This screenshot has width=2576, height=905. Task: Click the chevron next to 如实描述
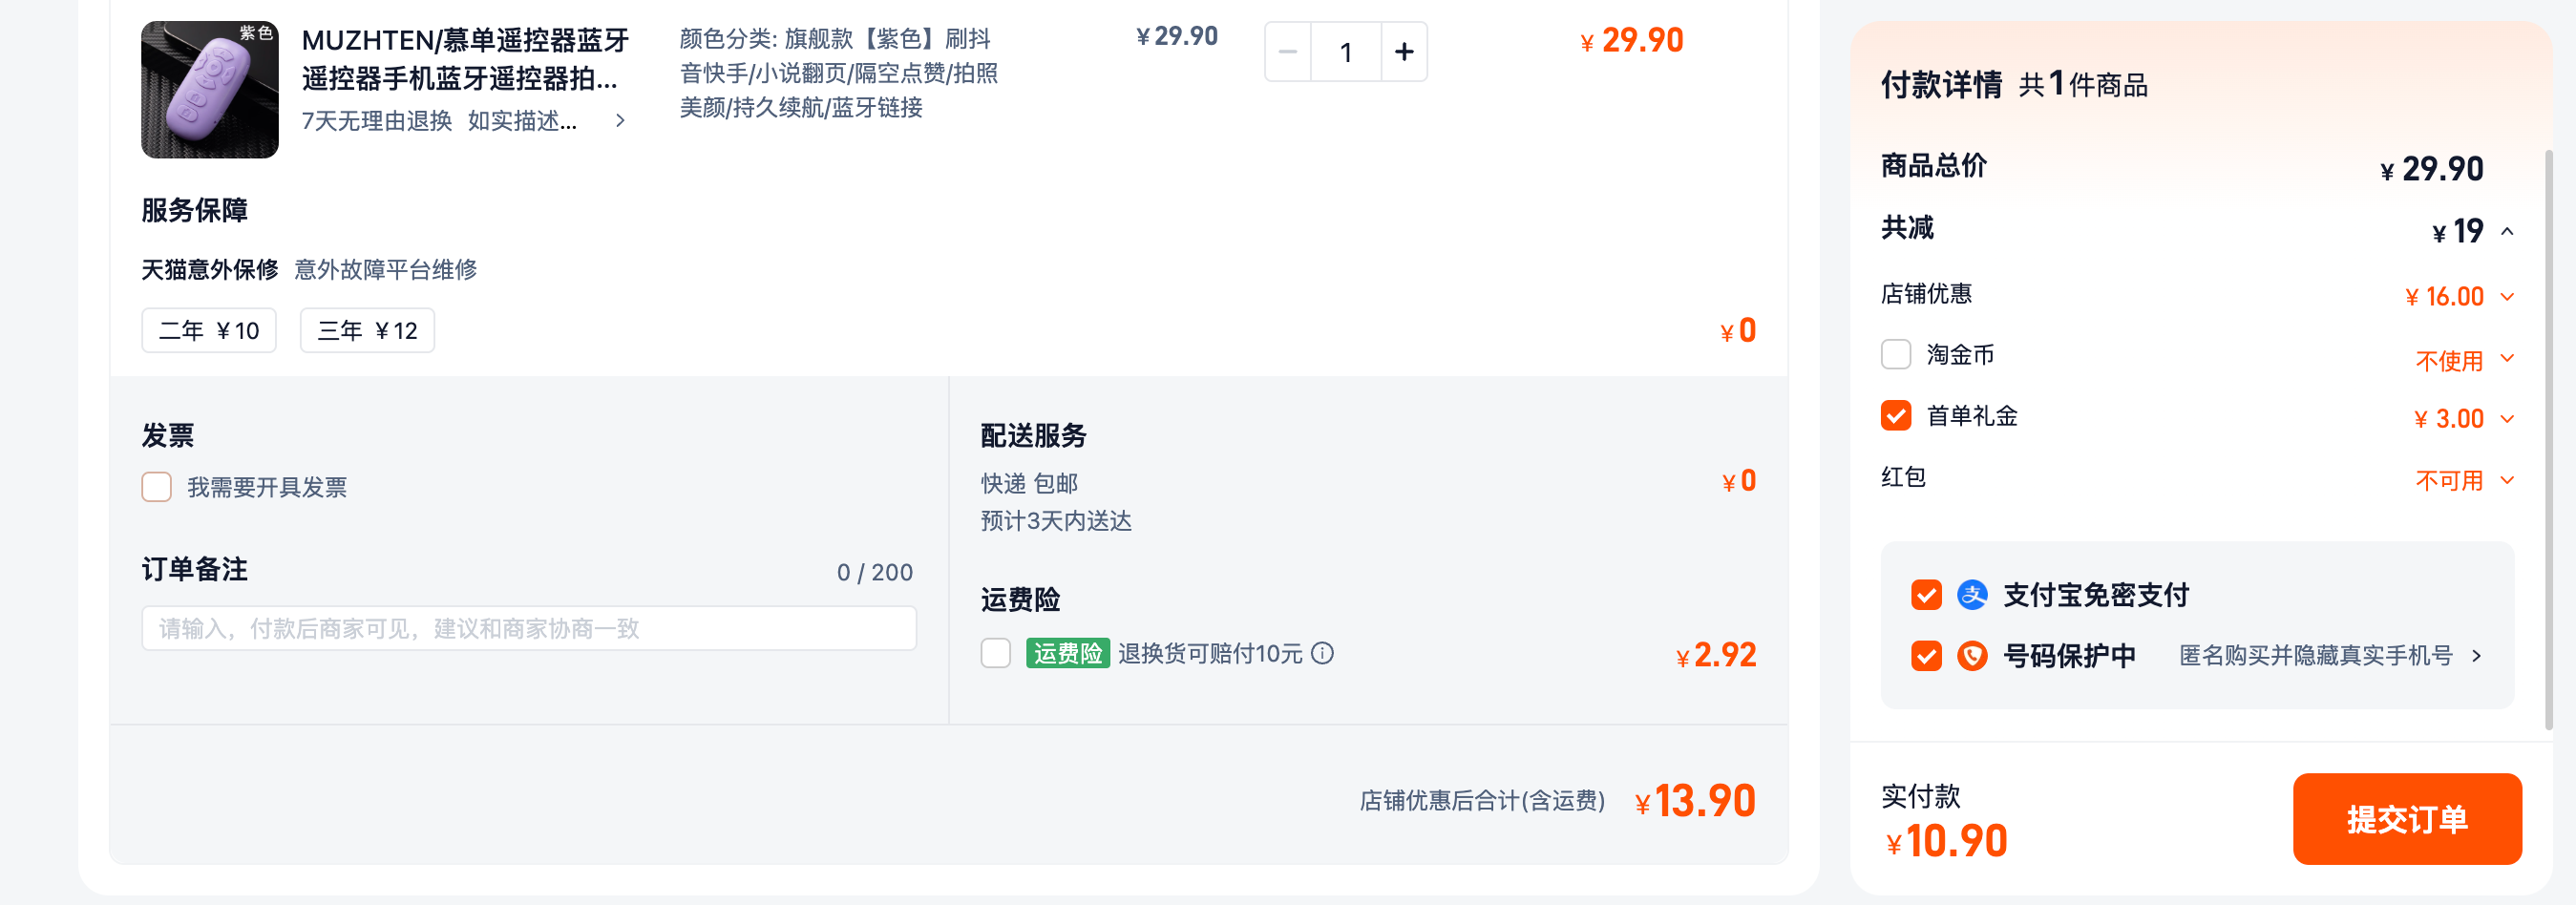620,121
